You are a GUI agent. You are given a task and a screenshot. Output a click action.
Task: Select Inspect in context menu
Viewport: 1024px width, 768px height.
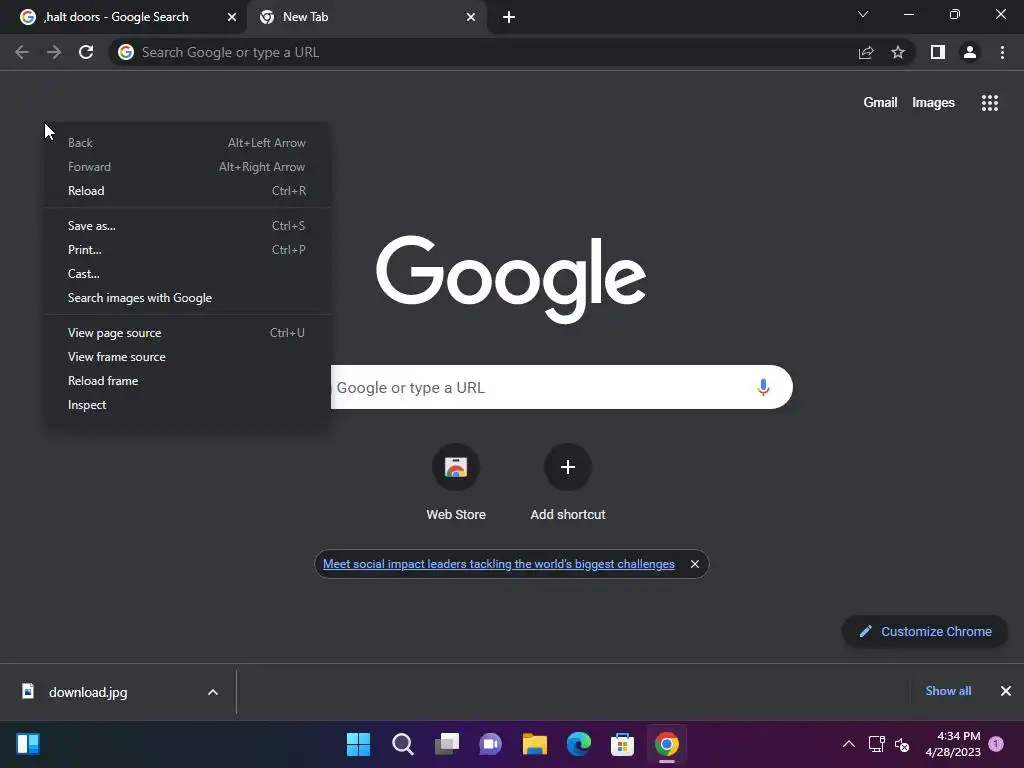(187, 405)
